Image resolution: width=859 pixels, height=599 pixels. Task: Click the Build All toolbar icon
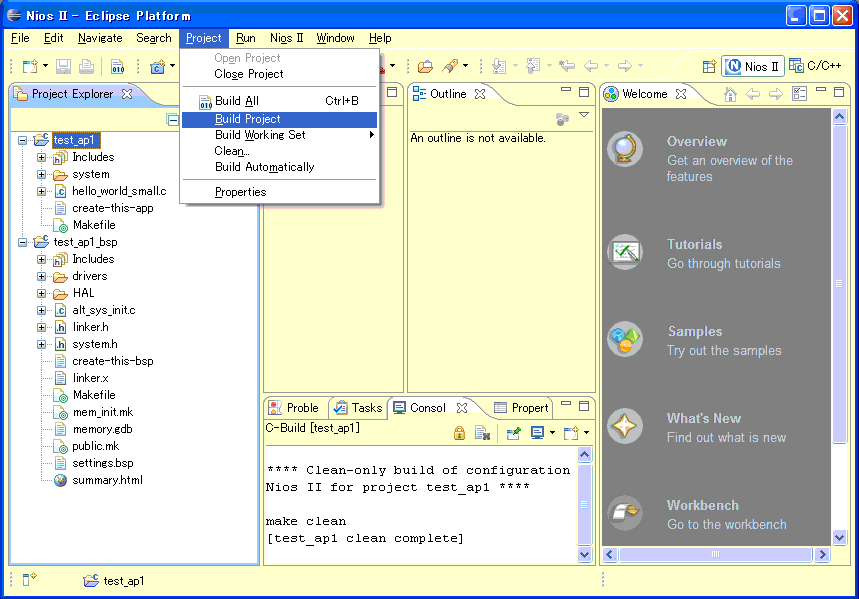[x=118, y=66]
